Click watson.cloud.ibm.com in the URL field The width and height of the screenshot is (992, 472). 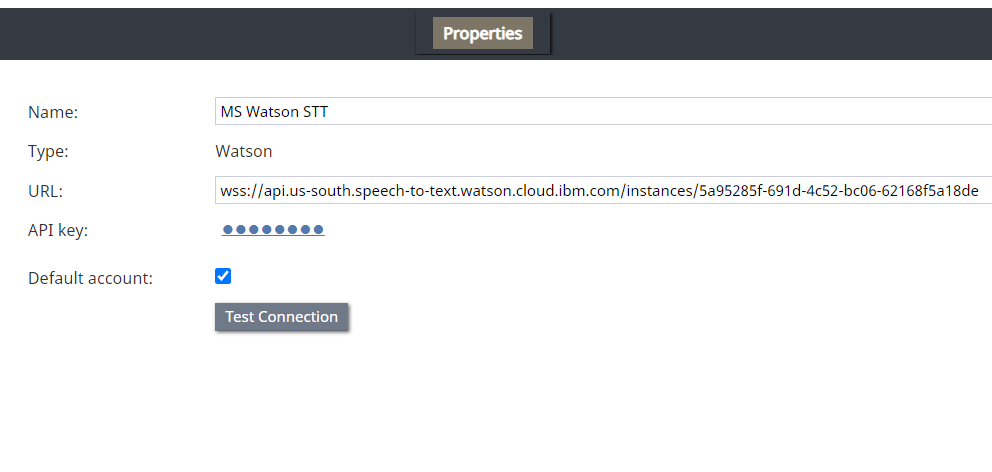536,191
